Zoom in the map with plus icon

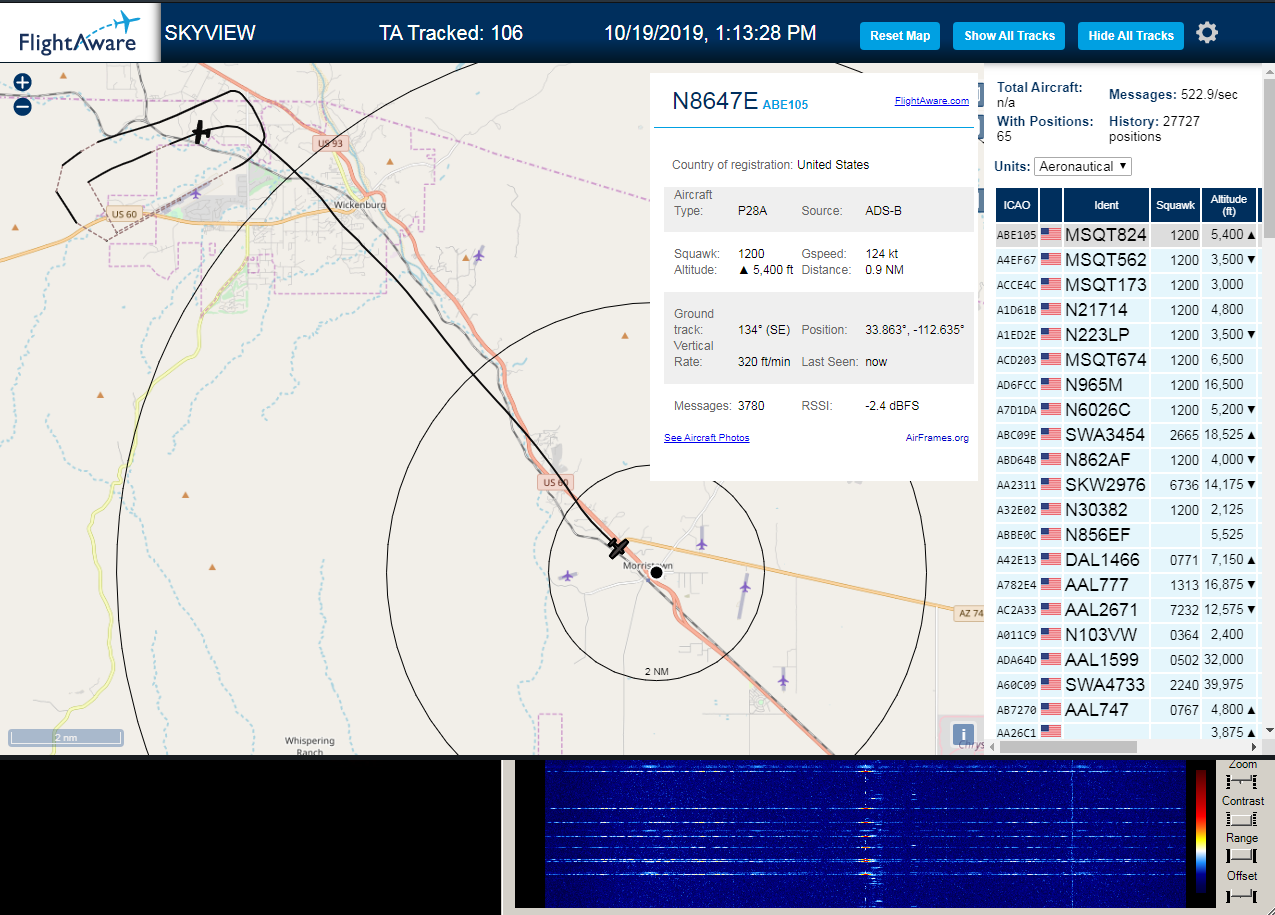point(22,83)
